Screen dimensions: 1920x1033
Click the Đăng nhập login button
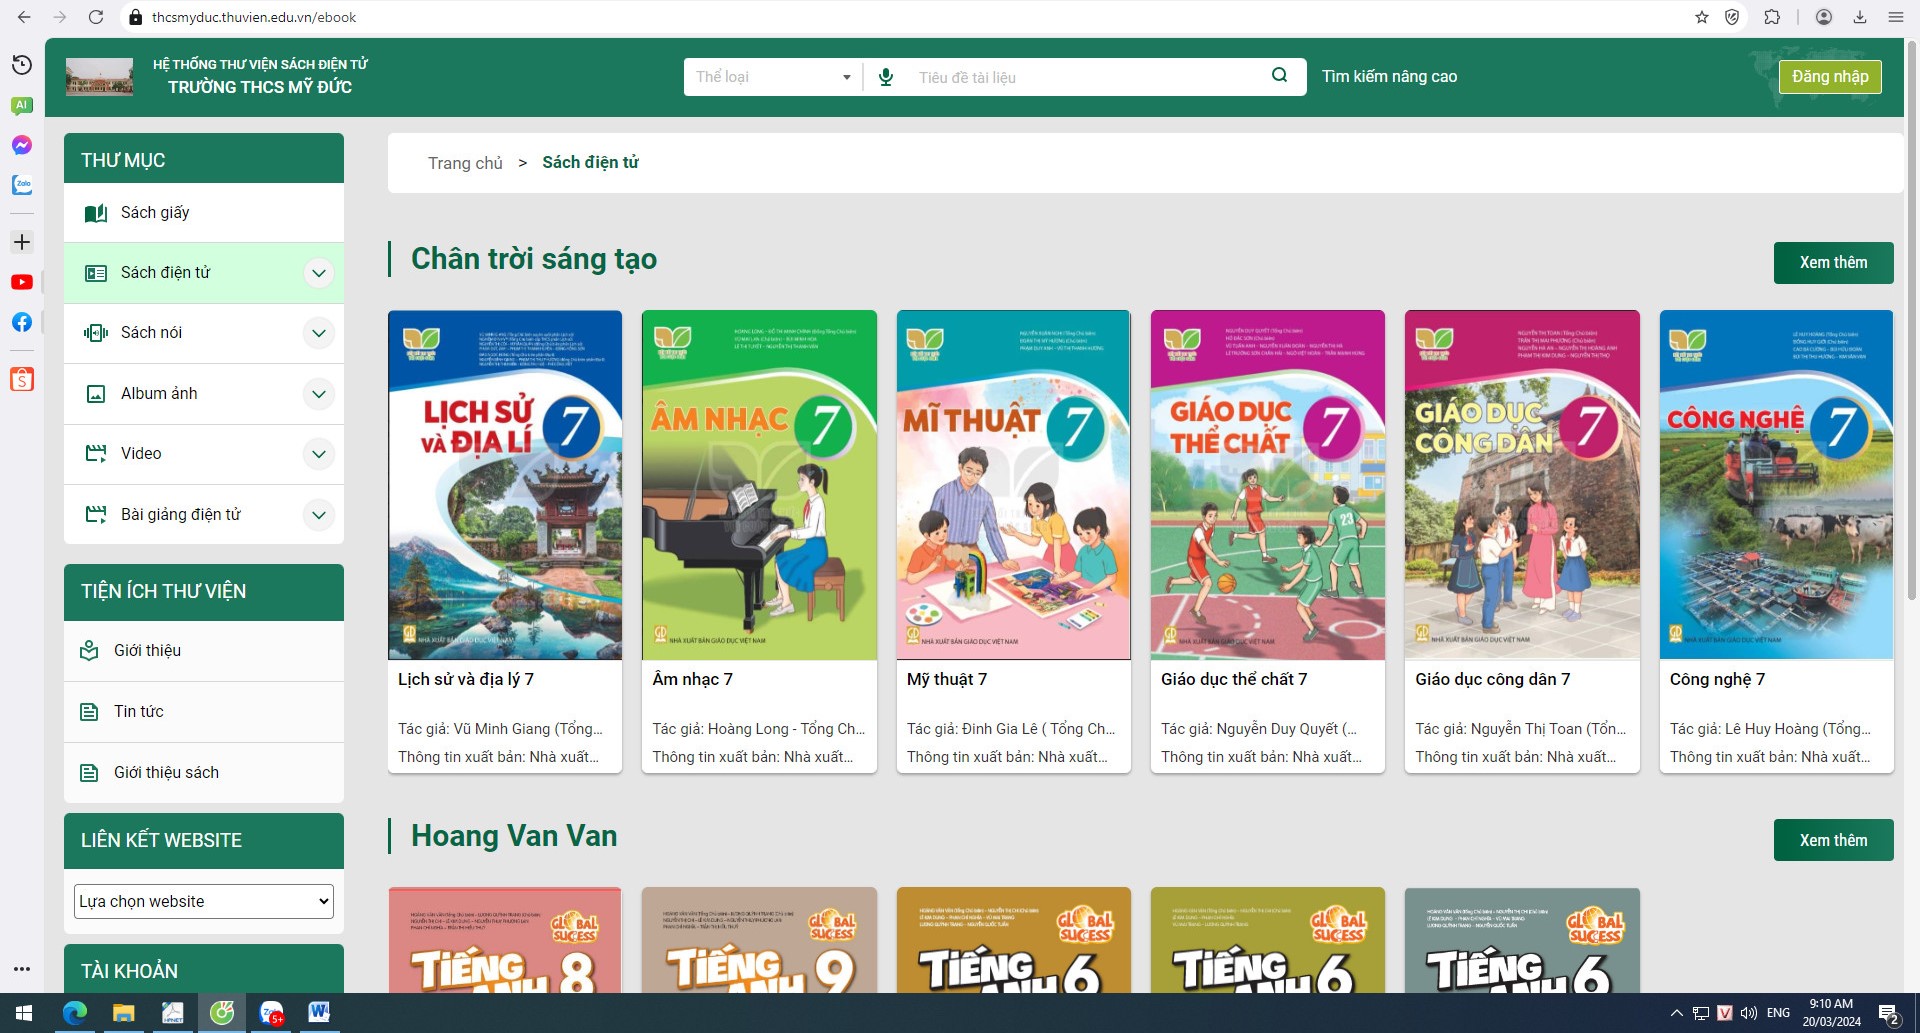(1830, 77)
